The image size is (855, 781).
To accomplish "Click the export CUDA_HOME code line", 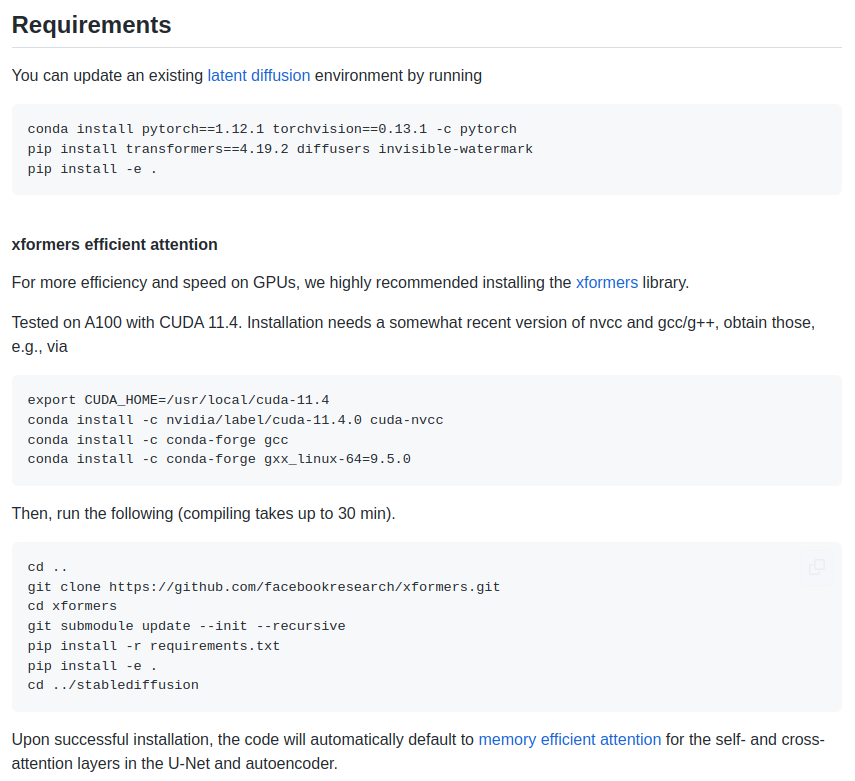I will tap(178, 400).
